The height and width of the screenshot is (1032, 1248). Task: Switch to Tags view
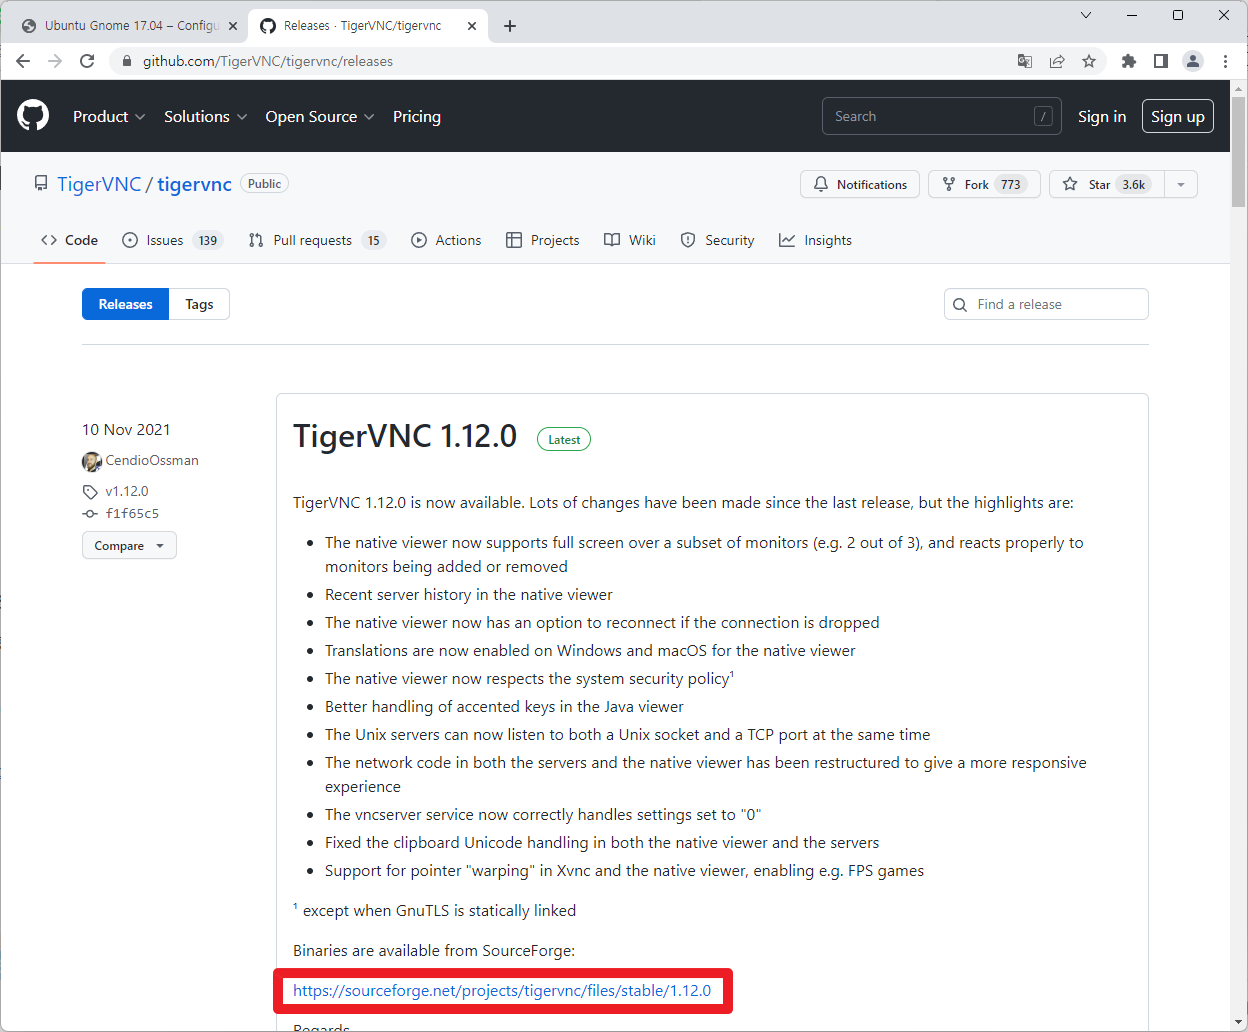(x=199, y=304)
